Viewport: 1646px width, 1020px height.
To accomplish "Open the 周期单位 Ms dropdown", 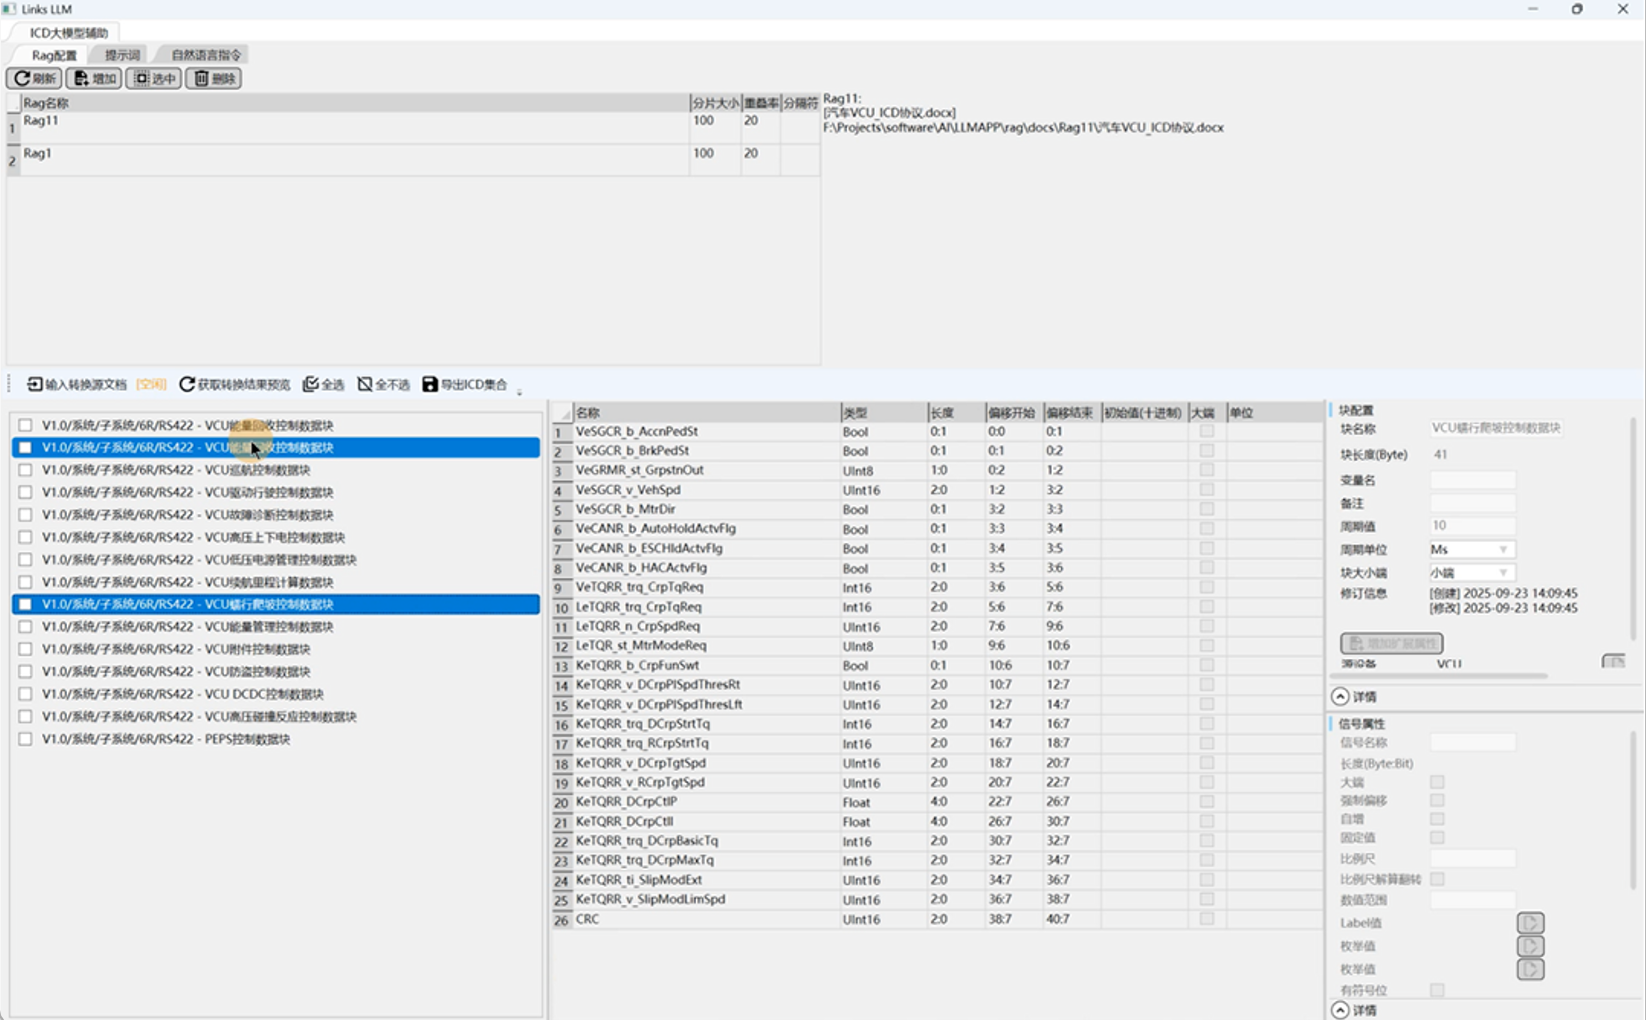I will [x=1471, y=549].
